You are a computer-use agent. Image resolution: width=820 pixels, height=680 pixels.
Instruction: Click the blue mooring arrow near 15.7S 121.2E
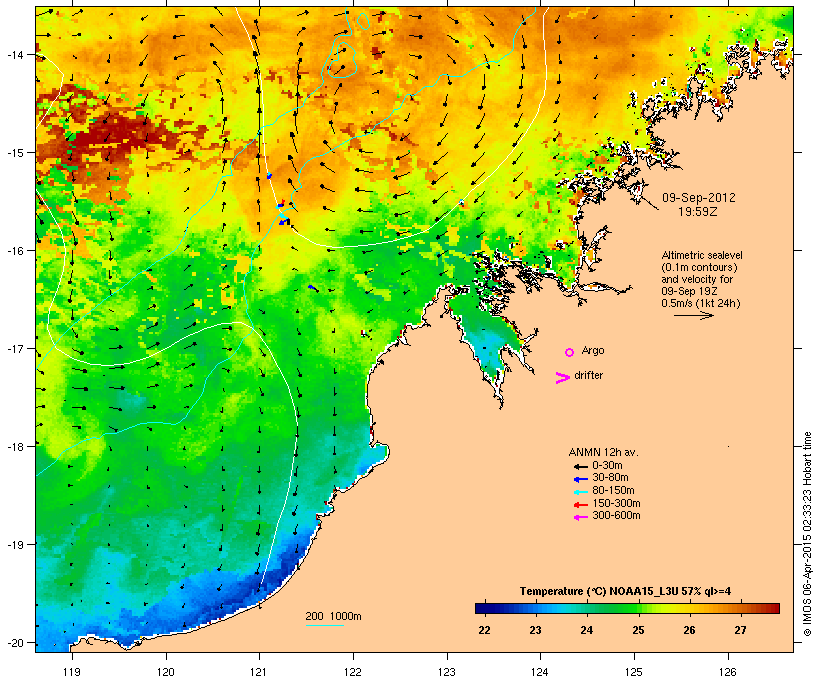[284, 222]
